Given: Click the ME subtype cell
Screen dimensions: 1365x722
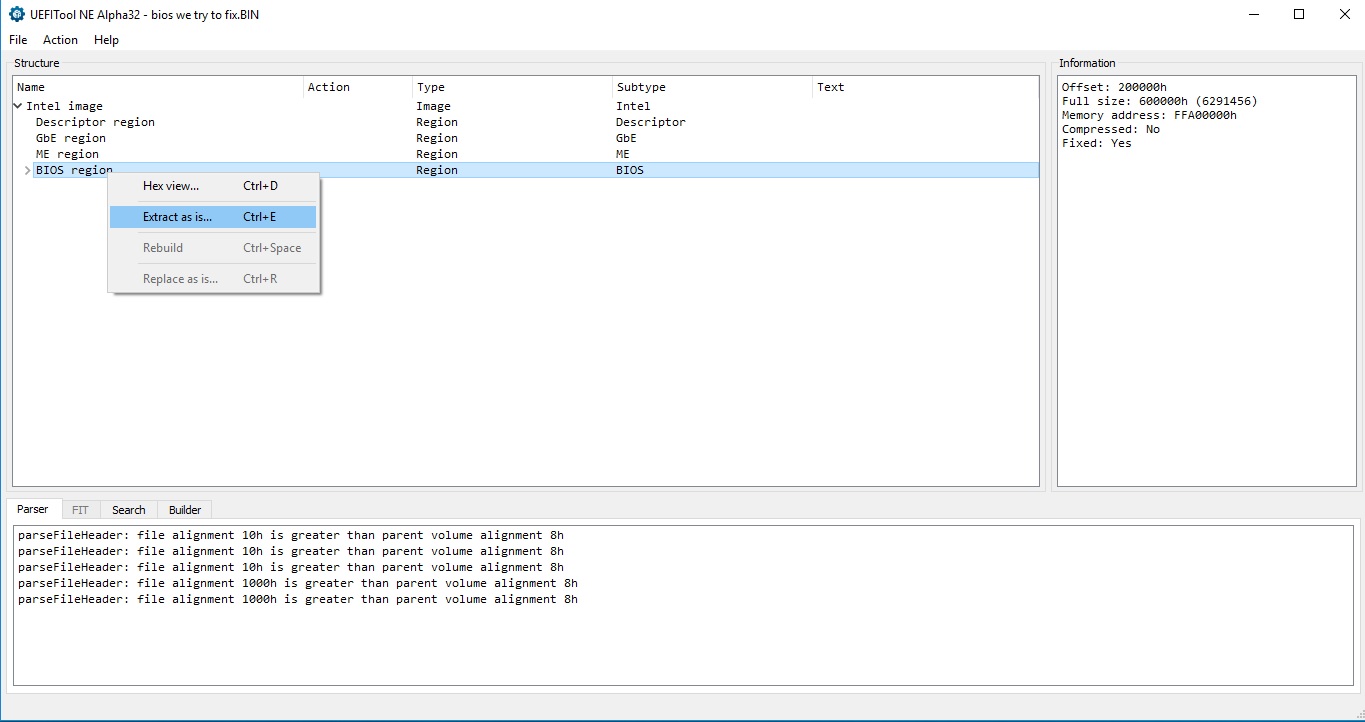Looking at the screenshot, I should pos(623,154).
